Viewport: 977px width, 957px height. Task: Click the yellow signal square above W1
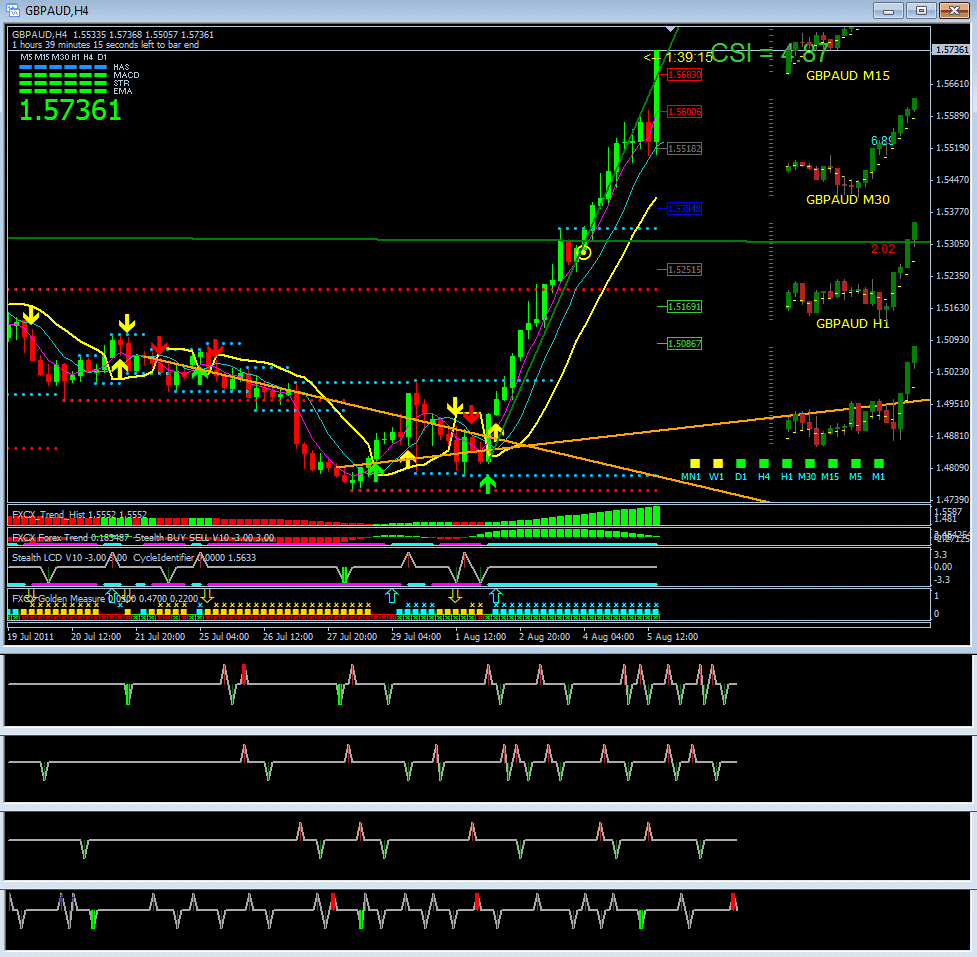tap(718, 464)
